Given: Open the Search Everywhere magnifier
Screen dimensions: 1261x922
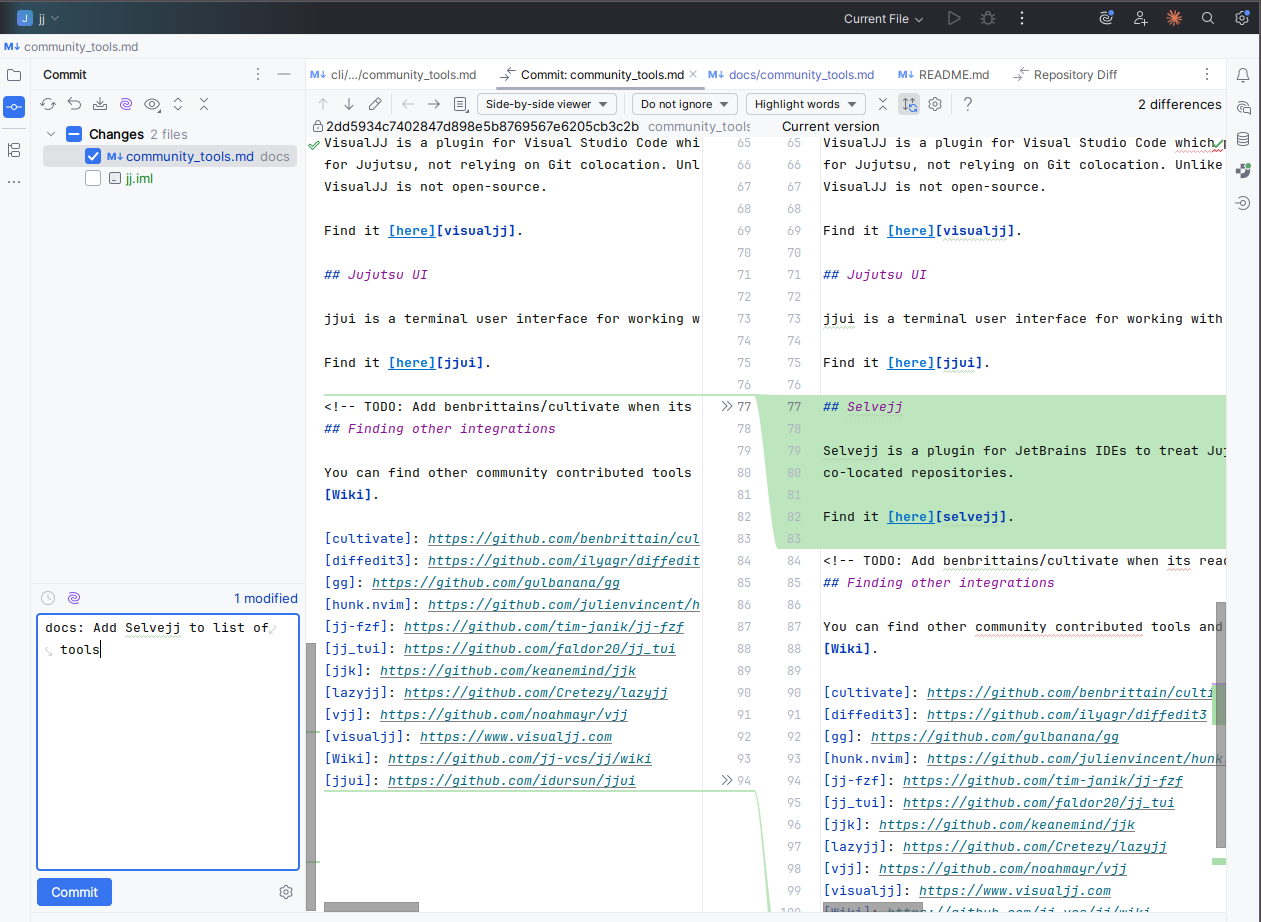Looking at the screenshot, I should 1208,18.
